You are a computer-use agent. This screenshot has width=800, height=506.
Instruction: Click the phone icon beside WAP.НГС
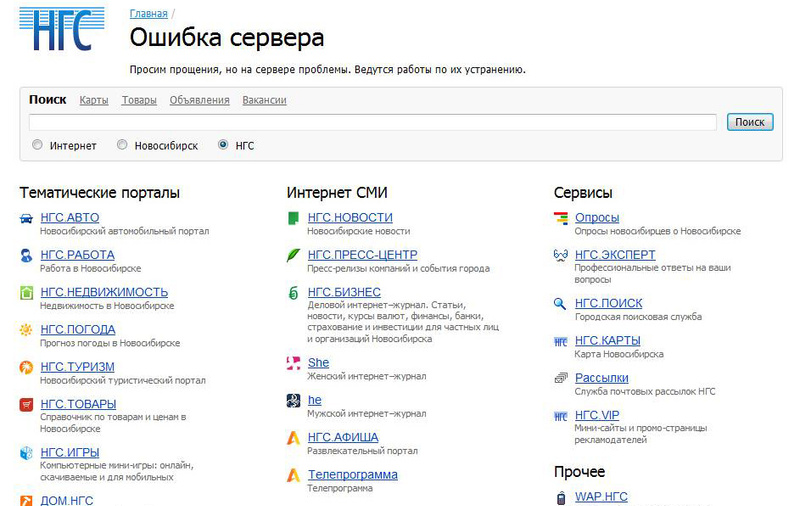pyautogui.click(x=561, y=498)
